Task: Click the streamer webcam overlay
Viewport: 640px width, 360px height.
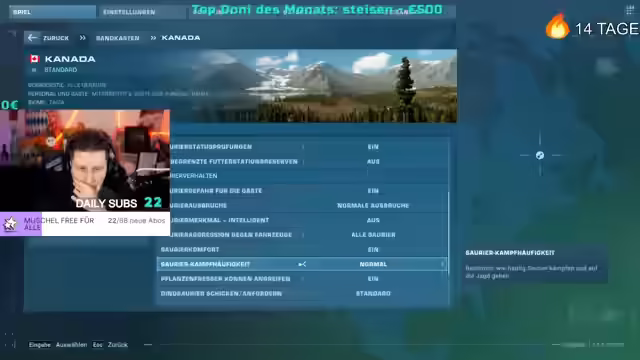Action: 85,160
